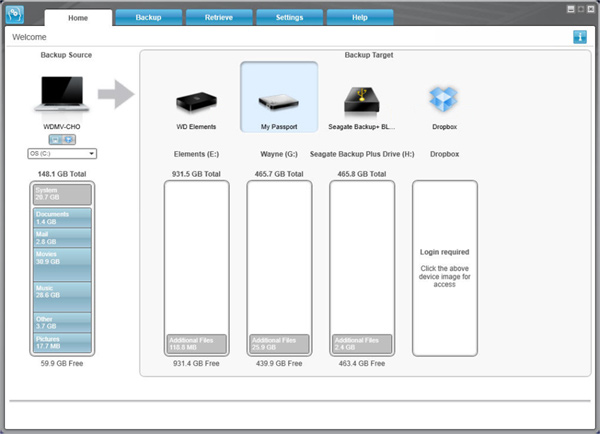Open the Backup tab

pyautogui.click(x=148, y=18)
